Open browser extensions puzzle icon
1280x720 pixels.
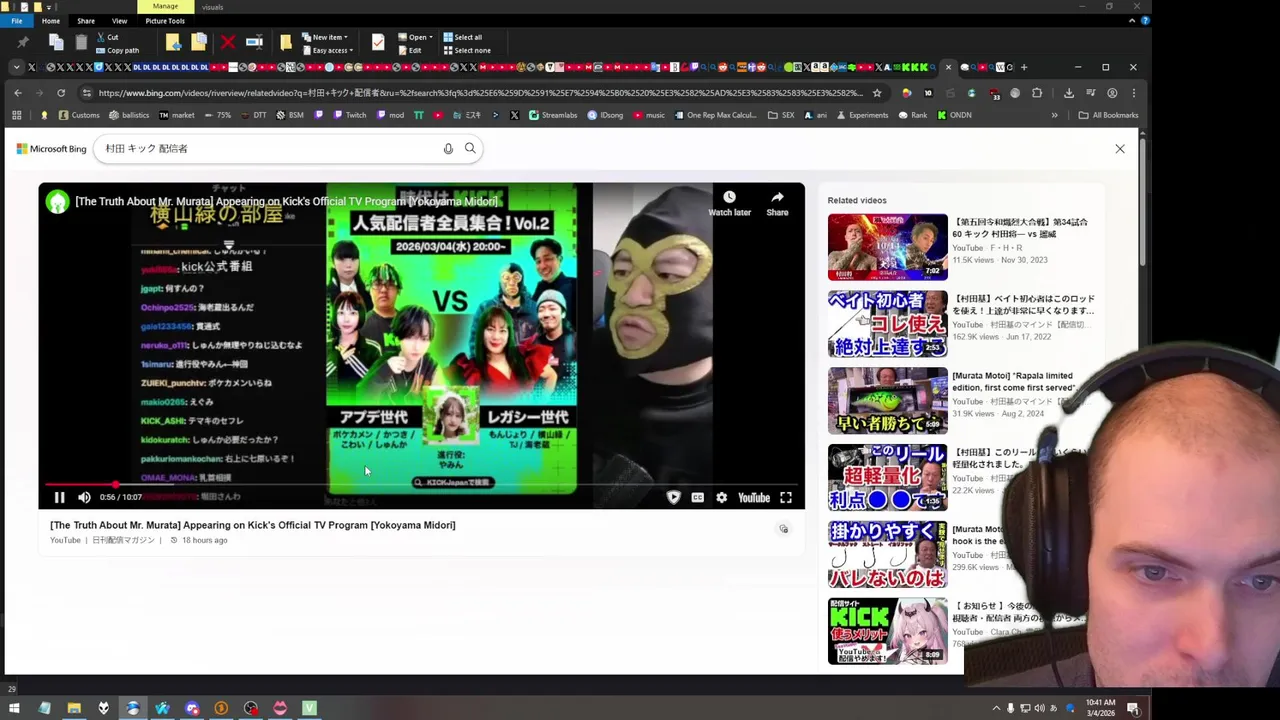tap(1037, 93)
